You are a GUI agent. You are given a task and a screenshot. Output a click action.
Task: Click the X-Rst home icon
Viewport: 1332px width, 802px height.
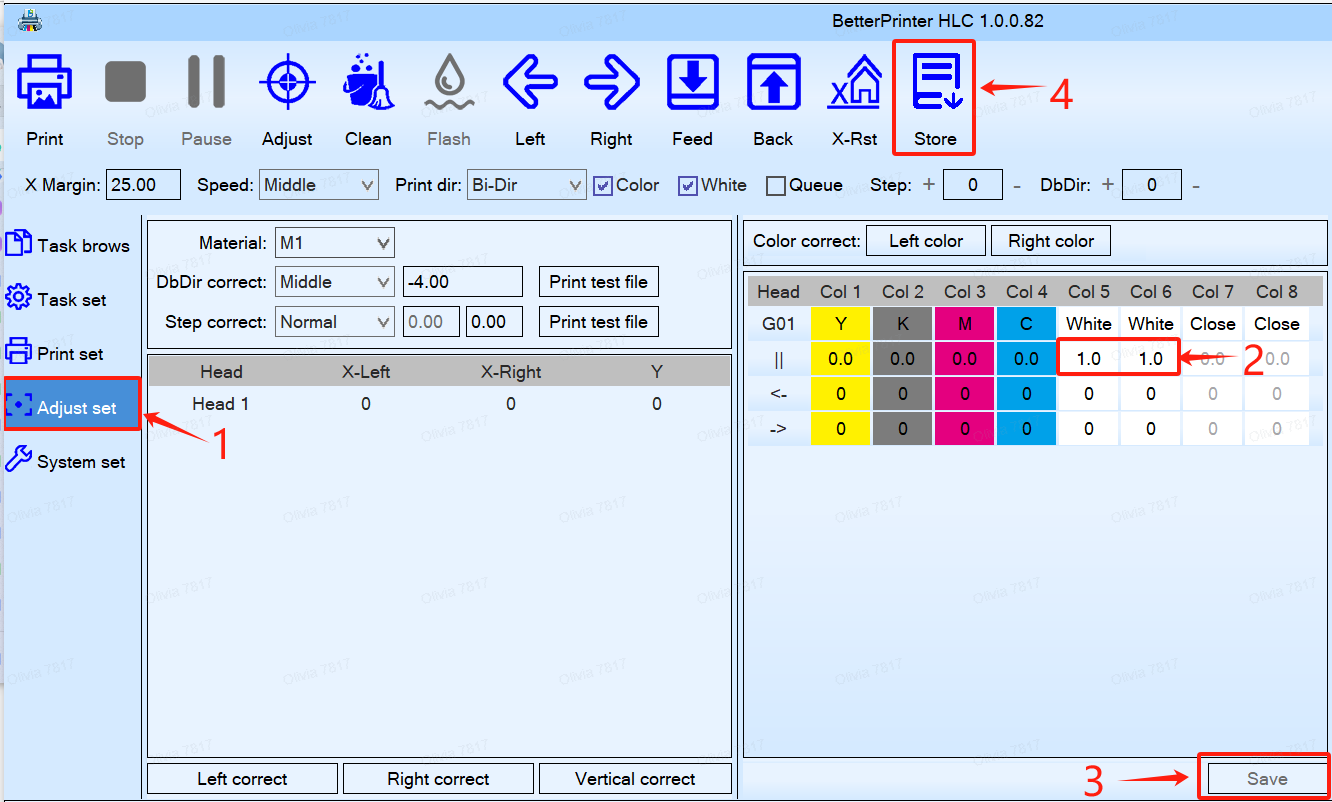(854, 85)
